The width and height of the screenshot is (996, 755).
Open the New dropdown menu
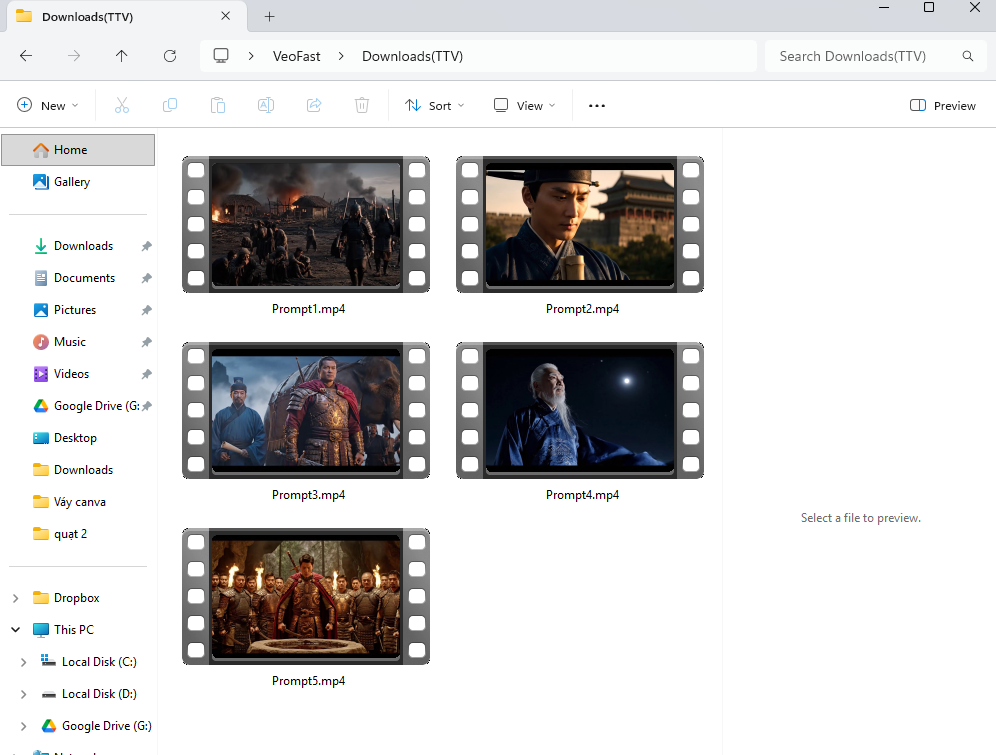coord(48,105)
